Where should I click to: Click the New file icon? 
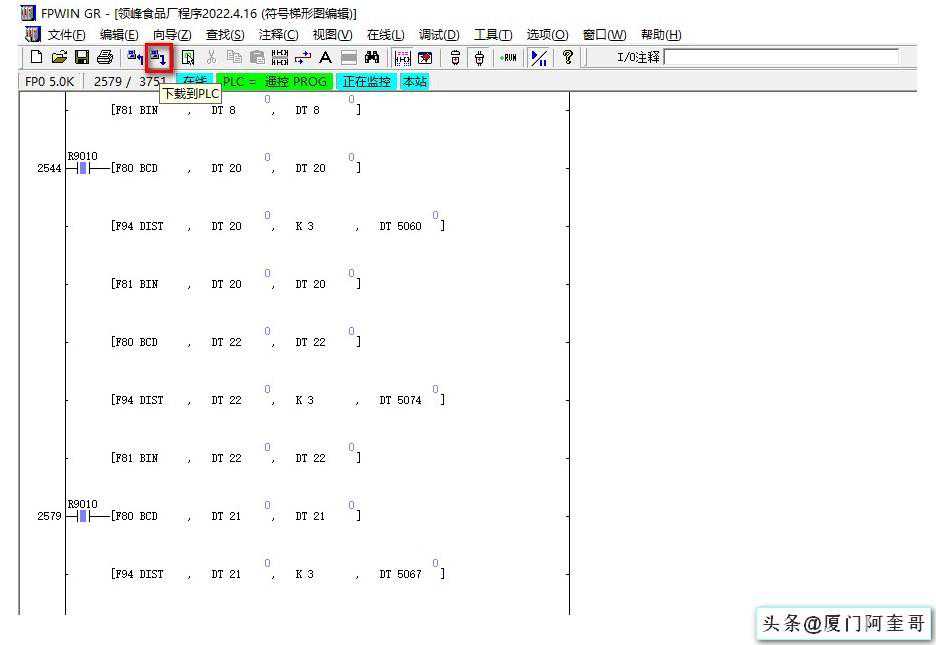(x=37, y=58)
